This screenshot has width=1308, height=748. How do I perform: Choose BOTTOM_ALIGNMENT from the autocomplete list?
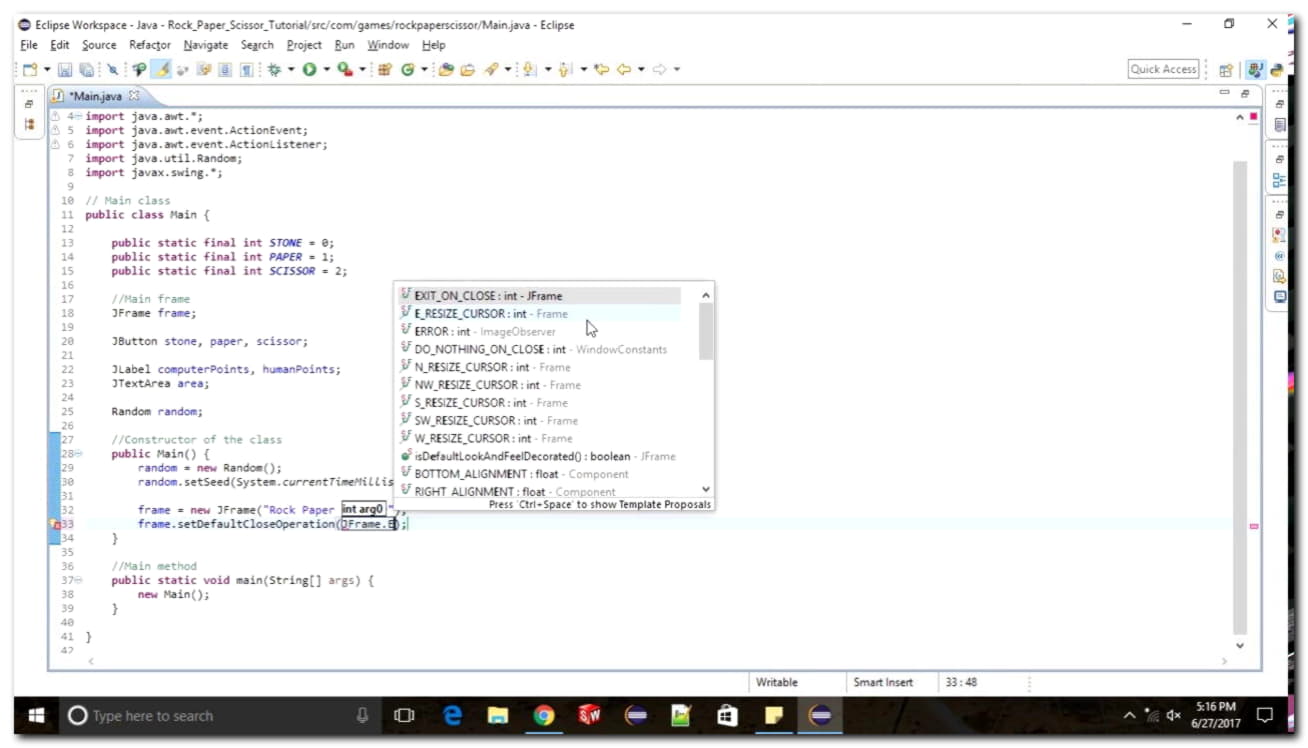click(540, 474)
